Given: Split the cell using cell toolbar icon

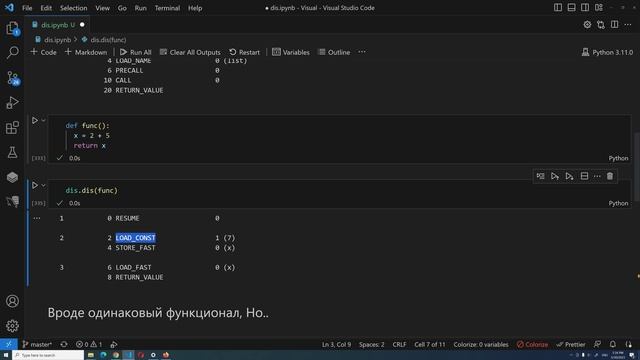Looking at the screenshot, I should tap(584, 176).
